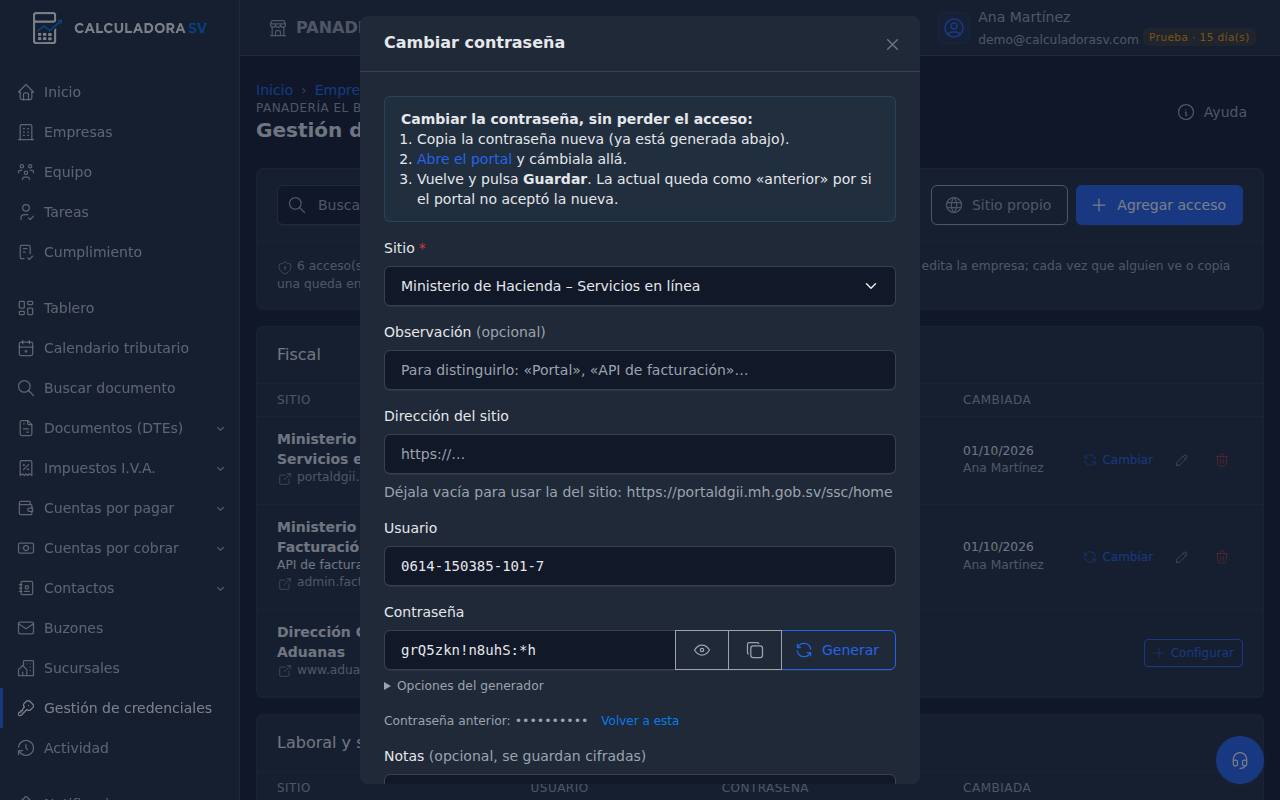The width and height of the screenshot is (1280, 800).
Task: Delete the first Ministerio de Hacienda access
Action: [1222, 460]
